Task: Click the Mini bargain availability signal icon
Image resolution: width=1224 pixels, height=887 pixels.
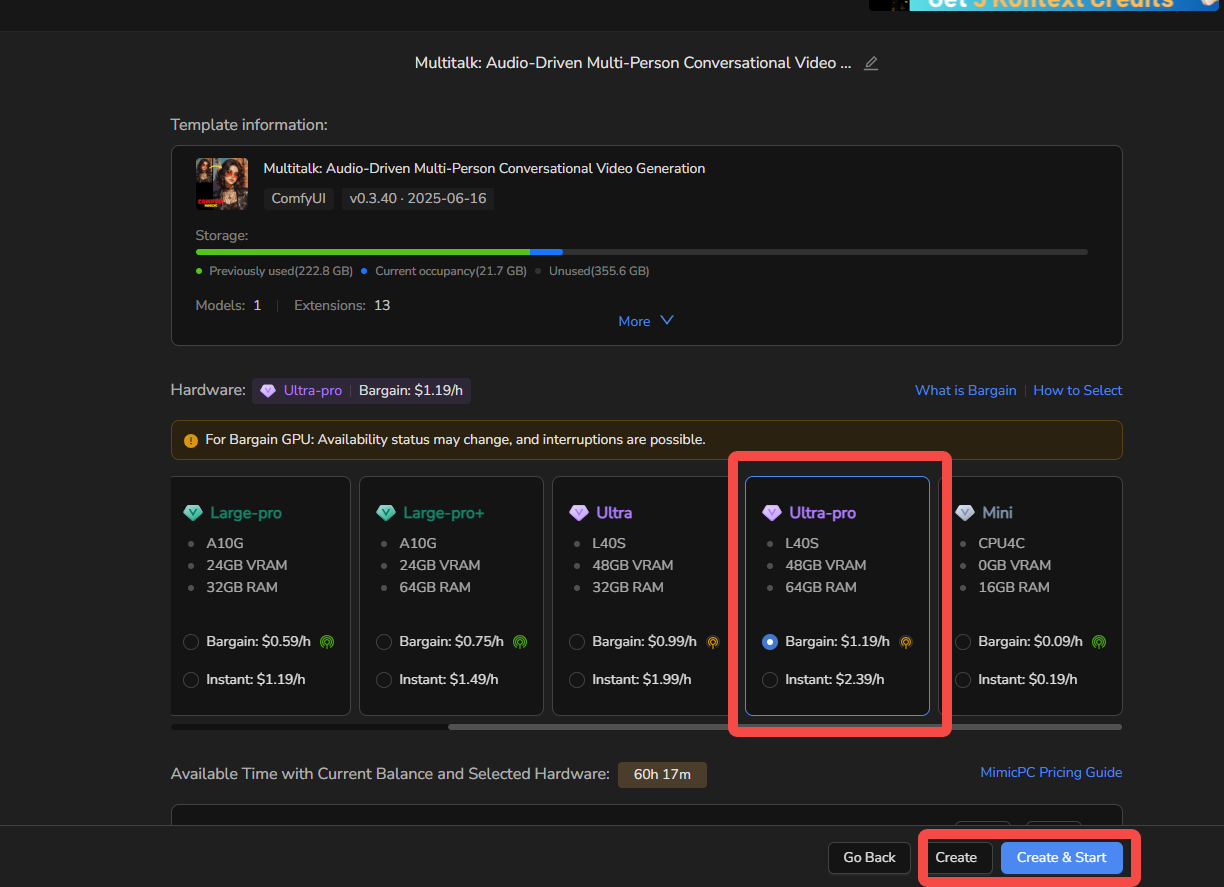Action: click(1099, 642)
